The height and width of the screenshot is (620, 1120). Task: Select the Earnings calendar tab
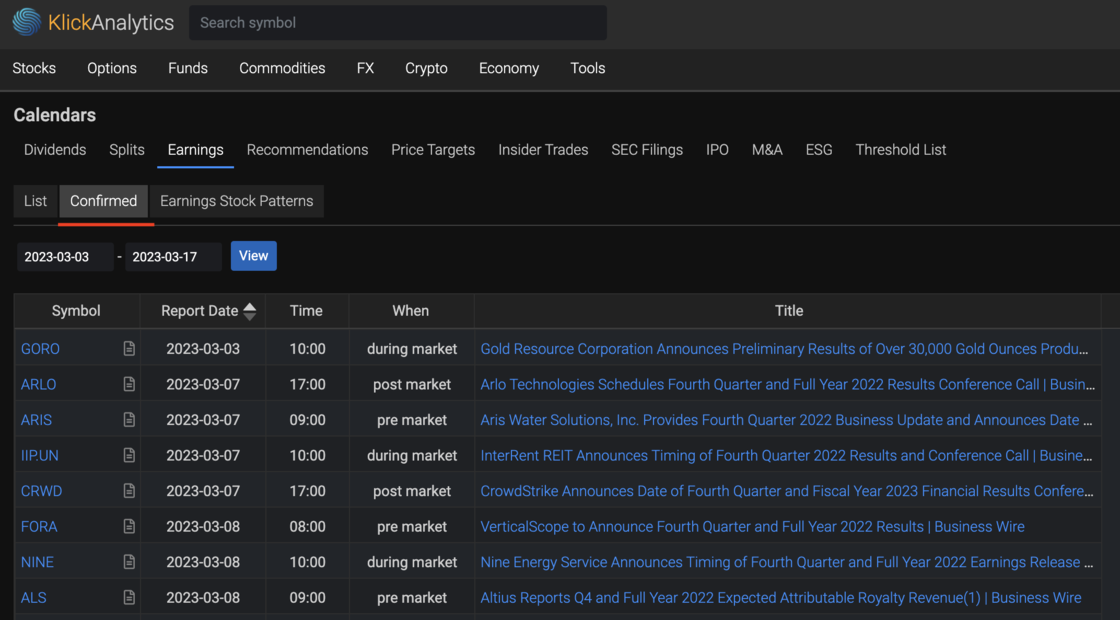(196, 150)
